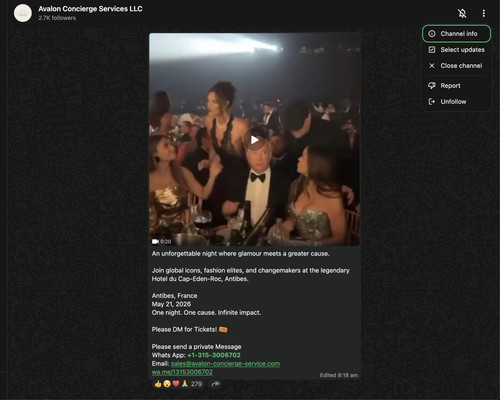The image size is (500, 400).
Task: Click the thumbs up reaction emoji
Action: click(x=158, y=384)
